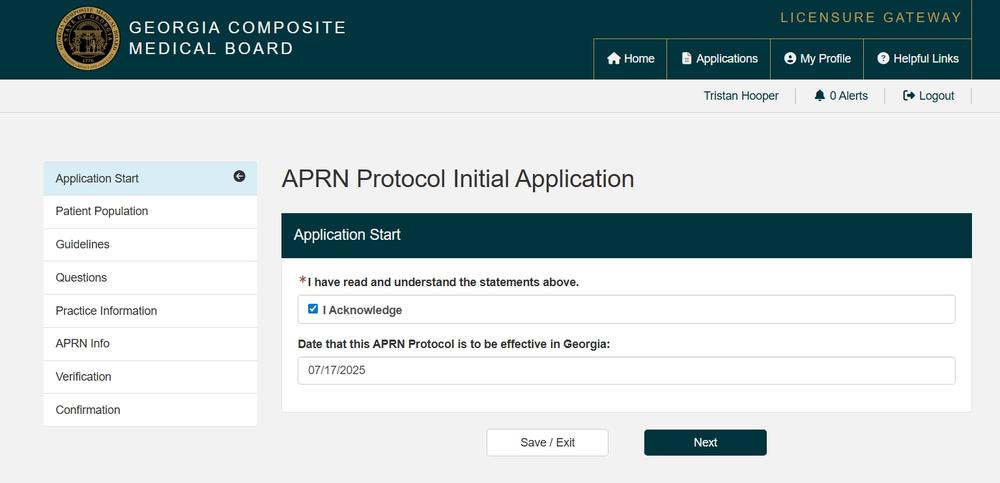Go to the APRN Info step

151,343
